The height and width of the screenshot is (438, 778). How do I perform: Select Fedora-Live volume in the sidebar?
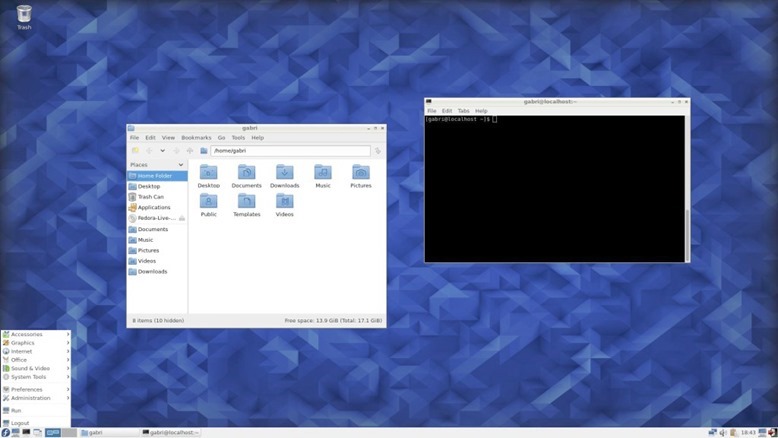[152, 218]
